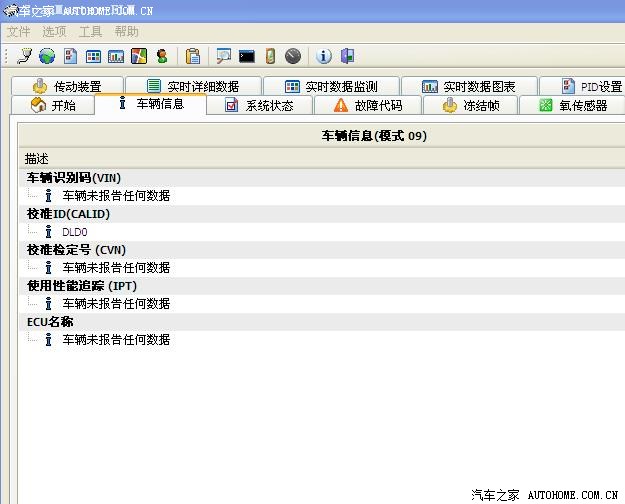The width and height of the screenshot is (625, 504).
Task: Click the magnifier monitor toolbar icon
Action: [x=223, y=56]
